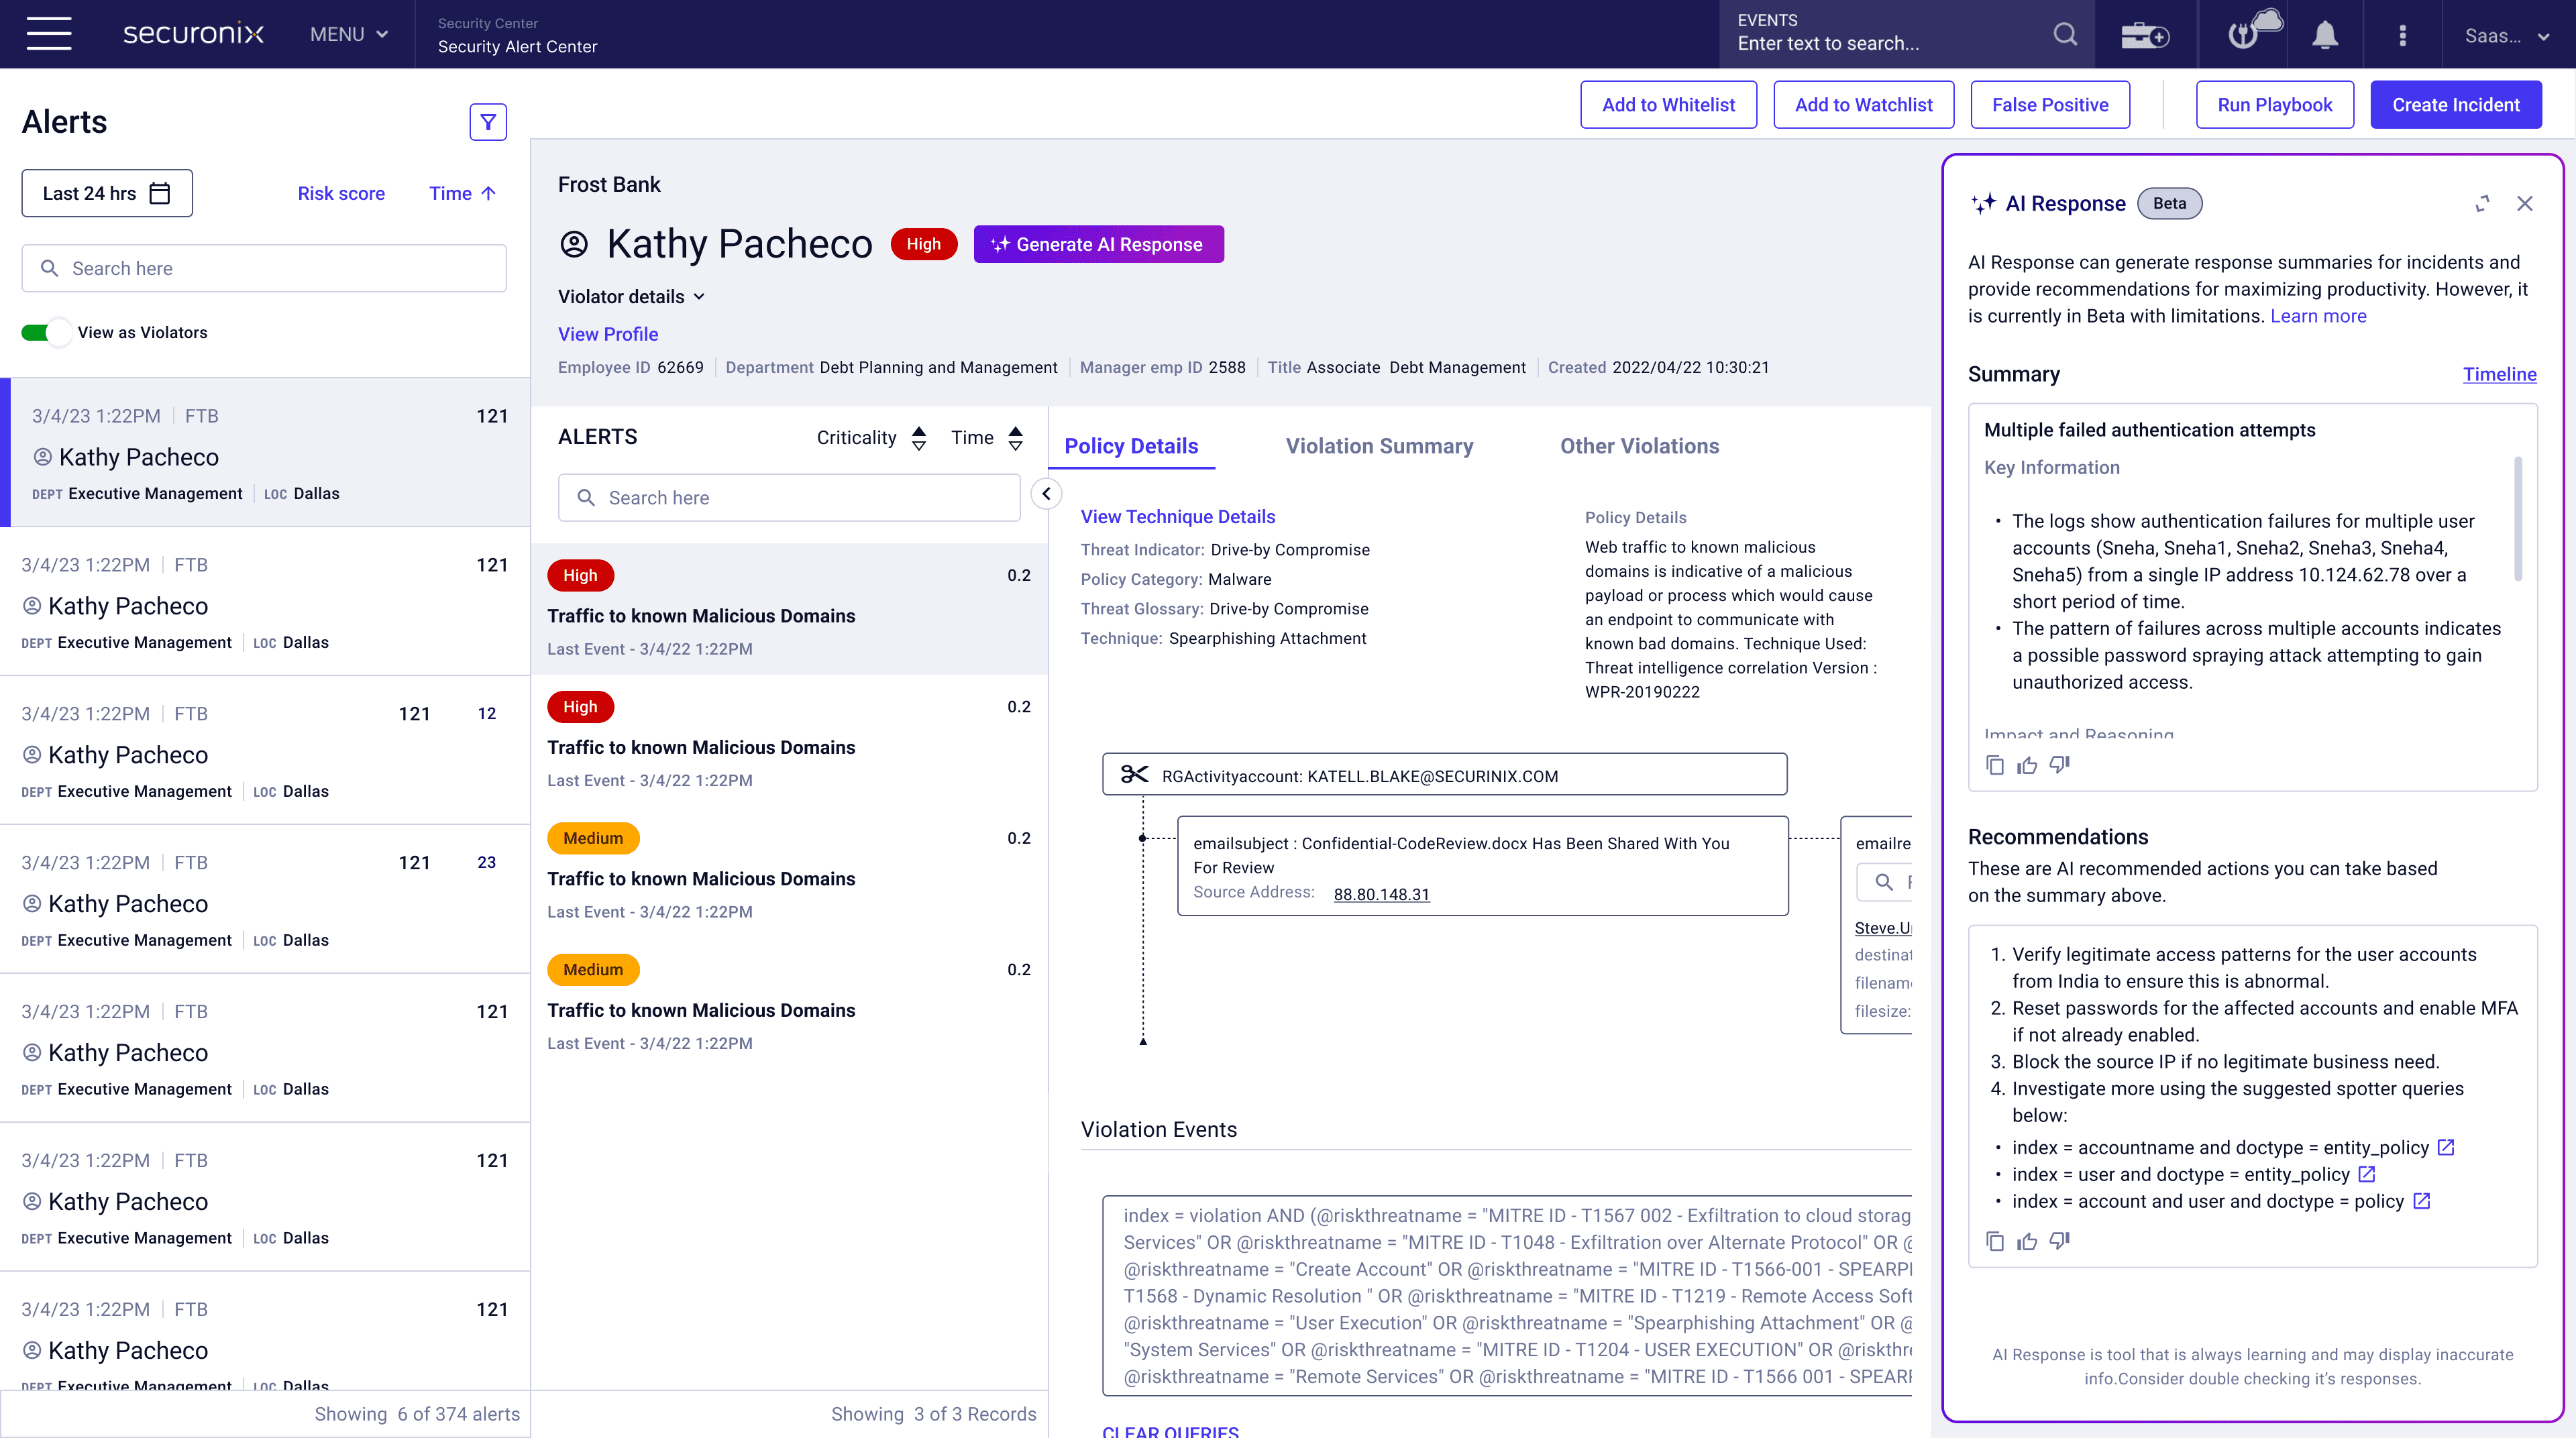Open the Last 24 hrs date picker
This screenshot has height=1438, width=2576.
[107, 193]
